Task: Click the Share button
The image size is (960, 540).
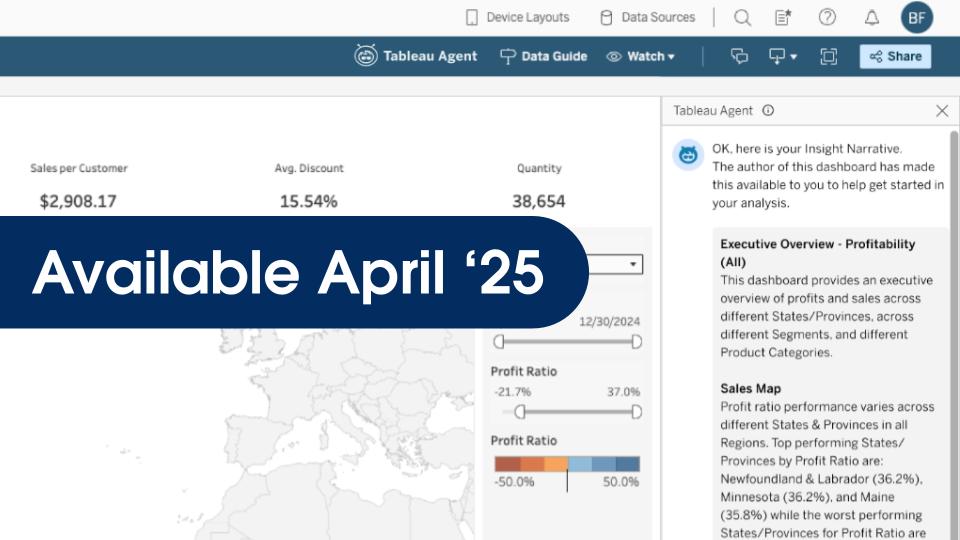Action: tap(895, 57)
